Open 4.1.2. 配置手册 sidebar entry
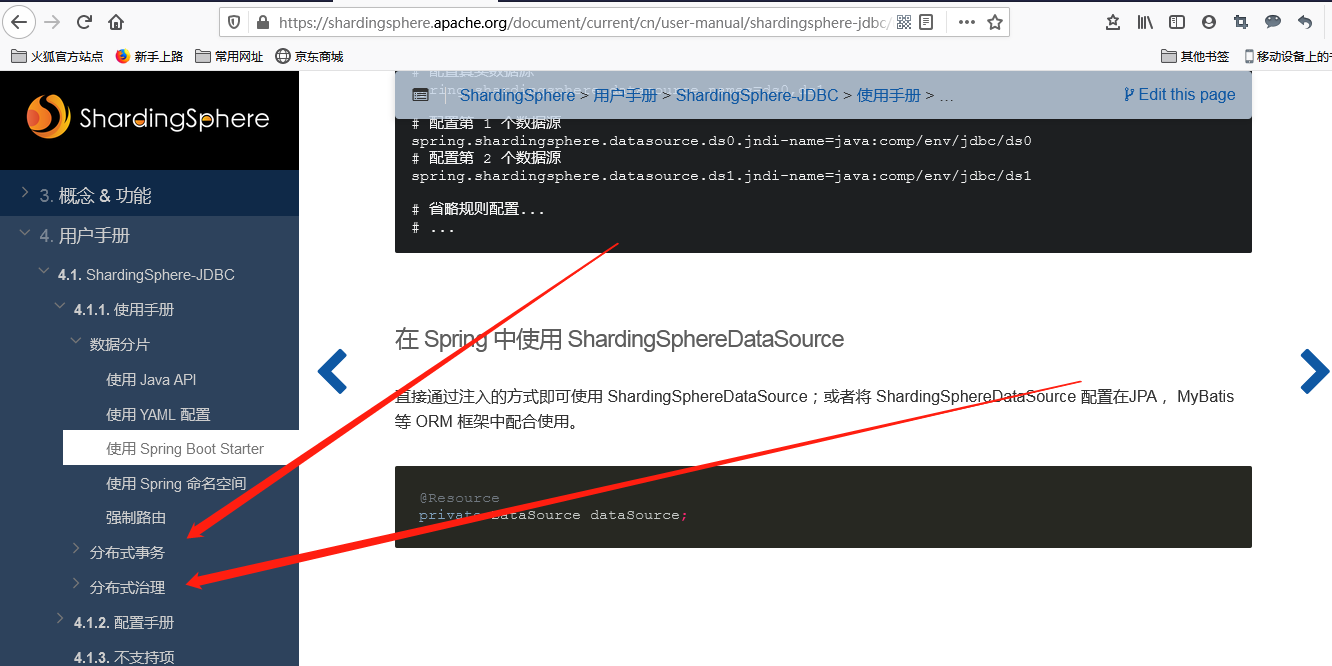The width and height of the screenshot is (1332, 666). coord(124,623)
